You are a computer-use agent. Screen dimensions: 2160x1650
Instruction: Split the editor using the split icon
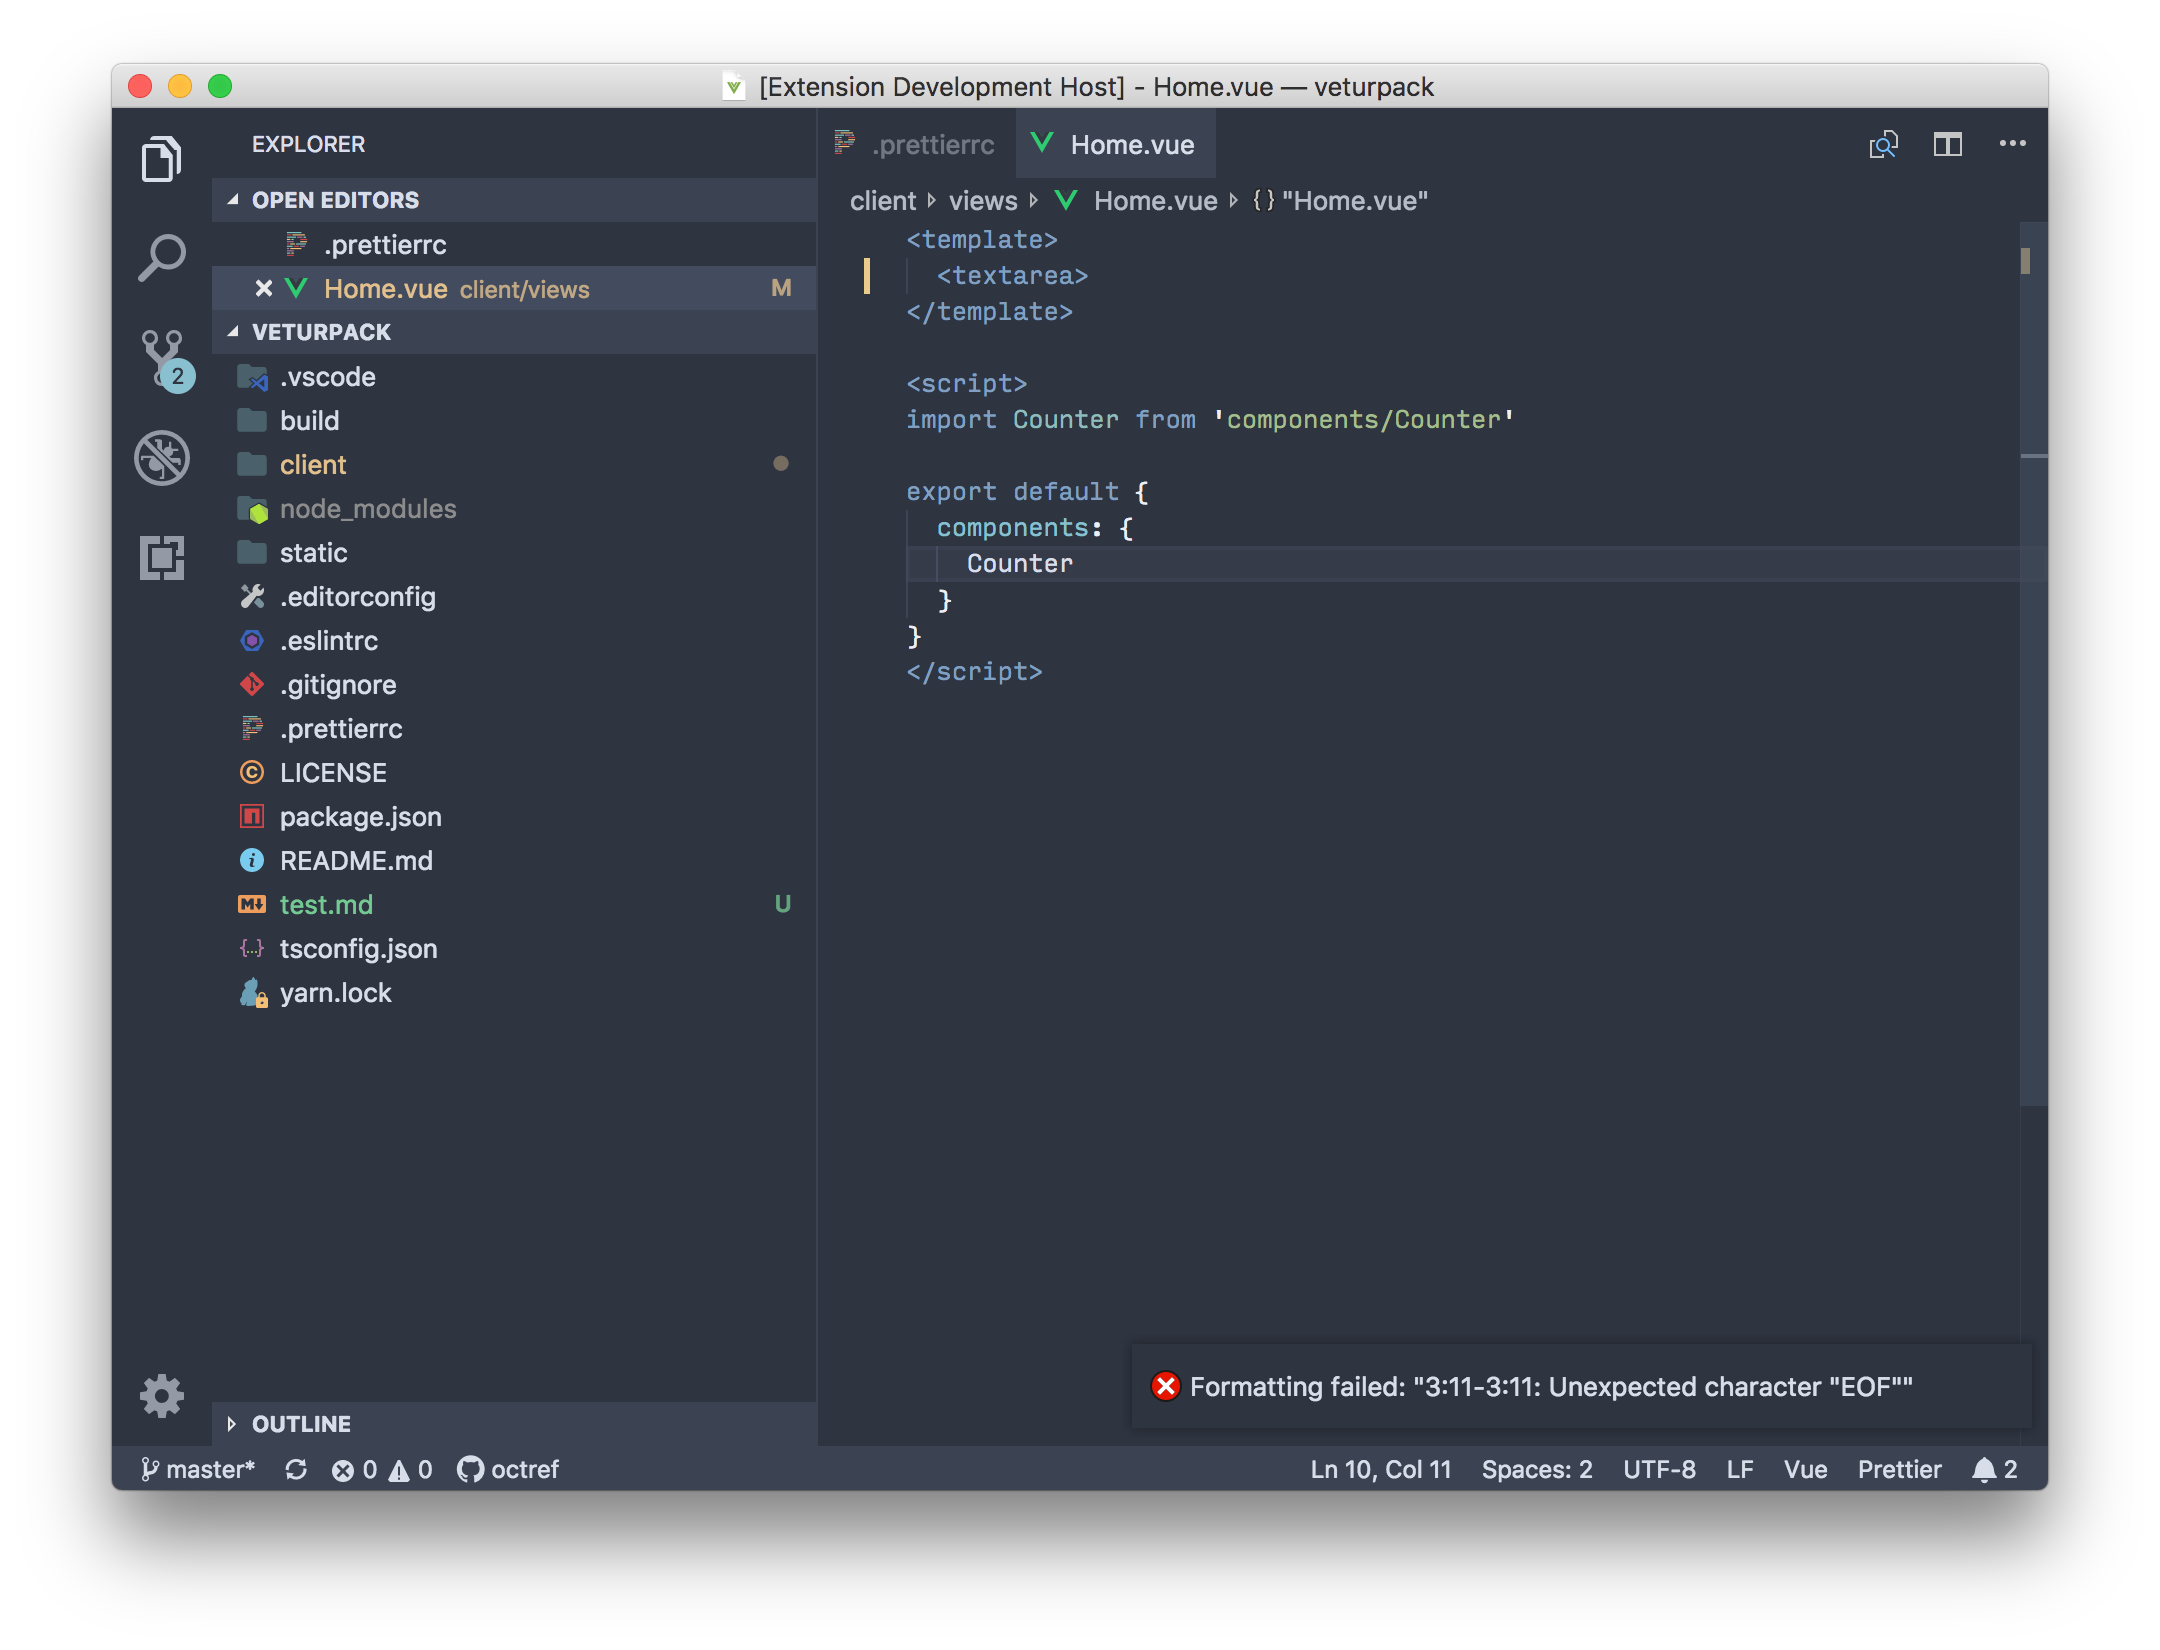pyautogui.click(x=1948, y=144)
